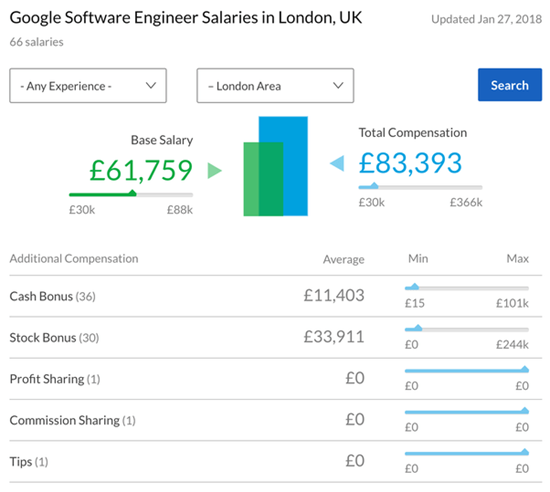Viewport: 550px width, 492px height.
Task: Click the Updated Jan 27, 2018 text
Action: [487, 19]
